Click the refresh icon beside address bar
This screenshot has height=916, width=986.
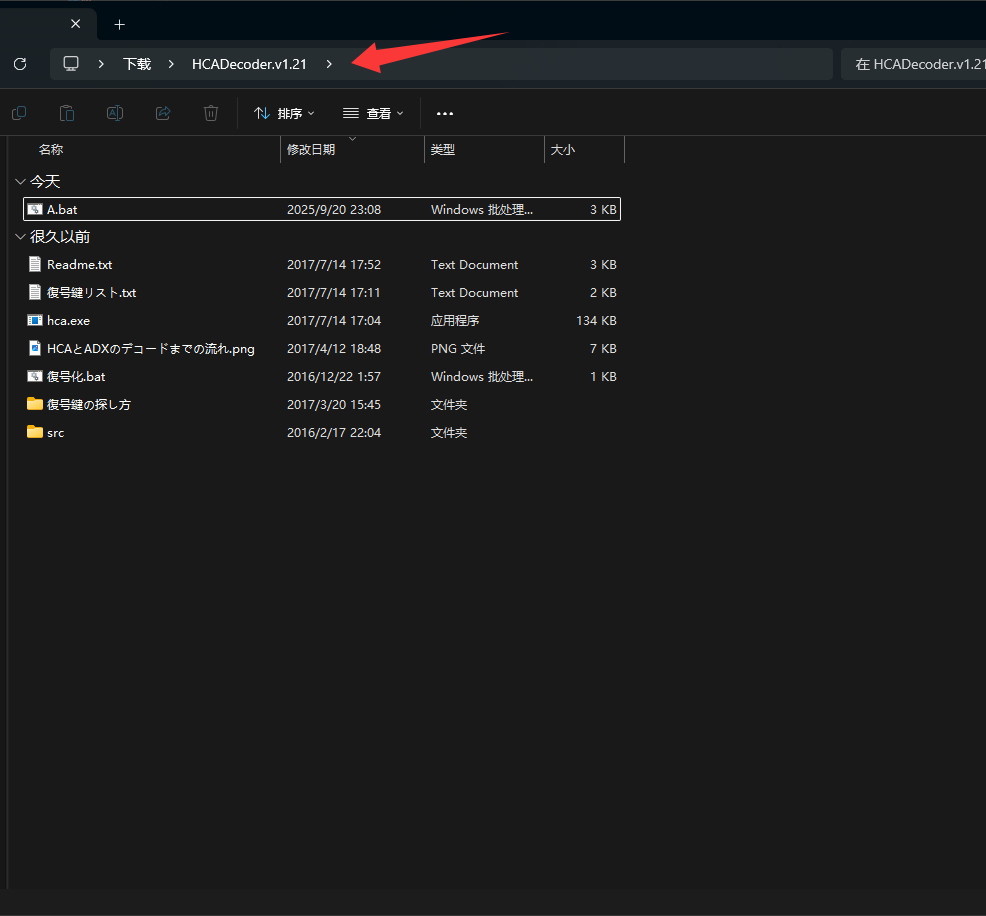click(19, 64)
